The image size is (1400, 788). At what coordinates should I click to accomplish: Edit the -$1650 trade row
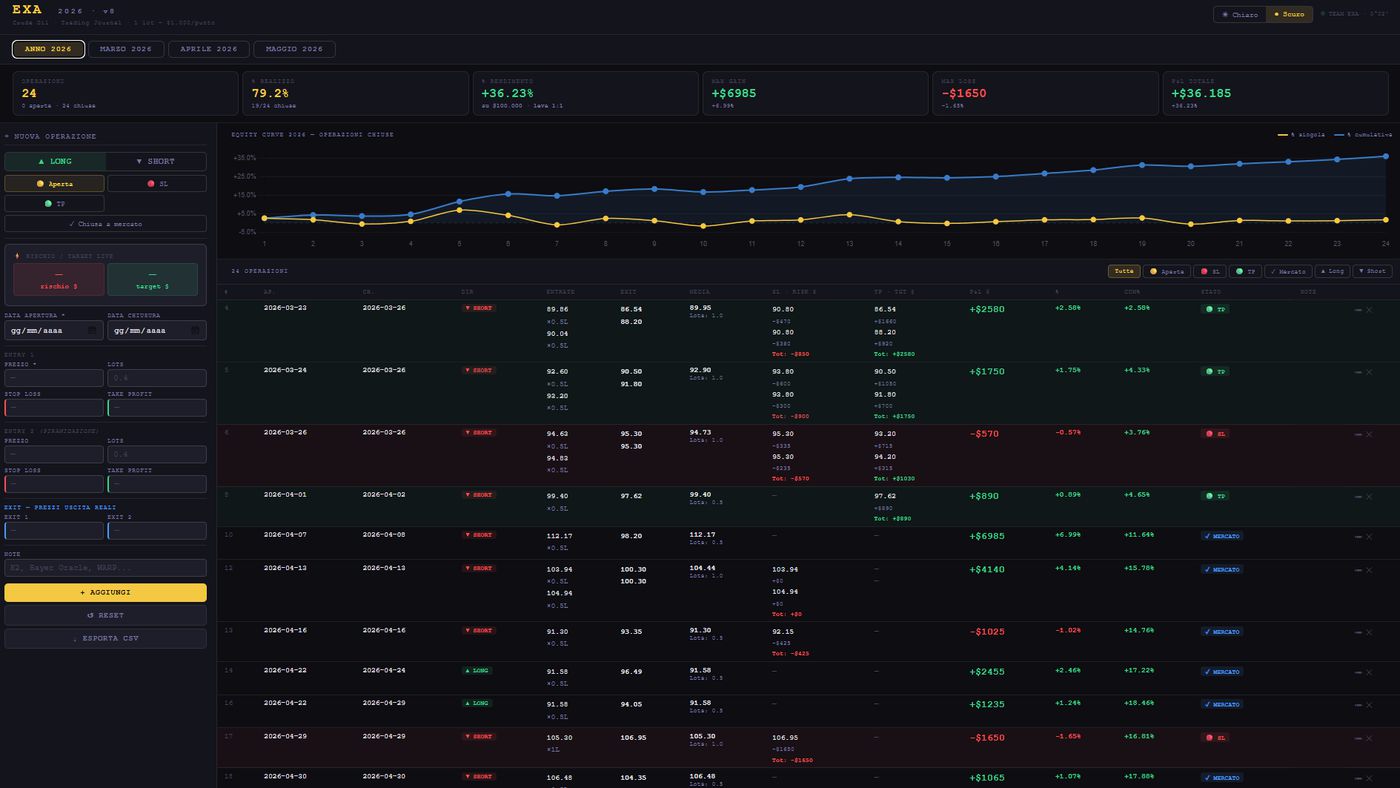coord(1358,738)
